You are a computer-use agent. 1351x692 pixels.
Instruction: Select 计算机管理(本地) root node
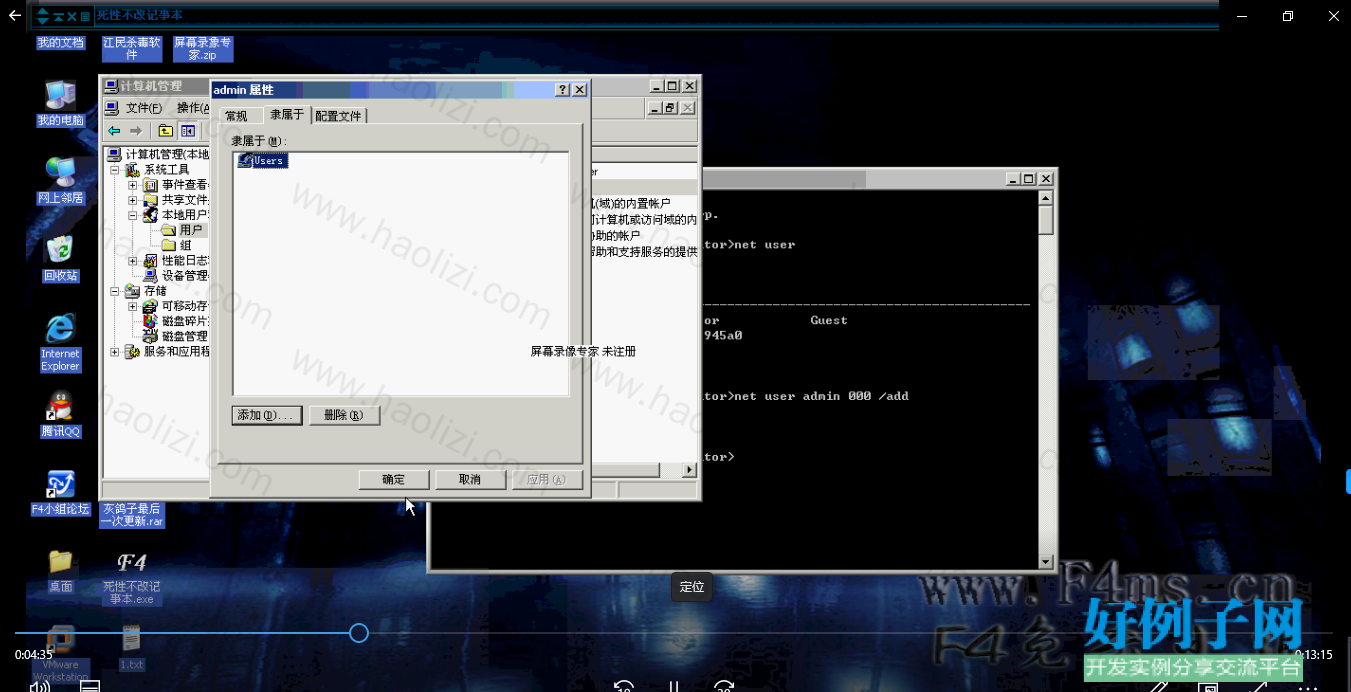tap(159, 154)
